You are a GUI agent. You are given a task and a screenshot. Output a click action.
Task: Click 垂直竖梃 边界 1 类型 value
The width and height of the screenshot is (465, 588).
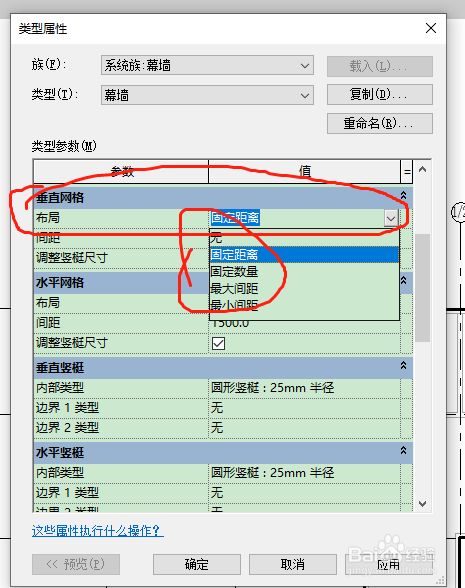[x=304, y=408]
